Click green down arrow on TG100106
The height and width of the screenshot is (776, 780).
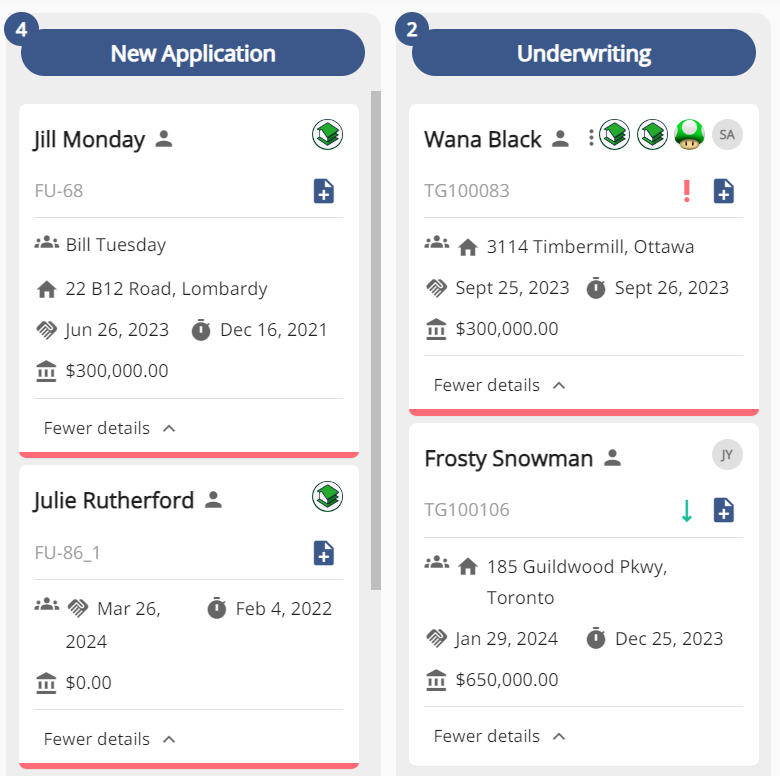[686, 510]
